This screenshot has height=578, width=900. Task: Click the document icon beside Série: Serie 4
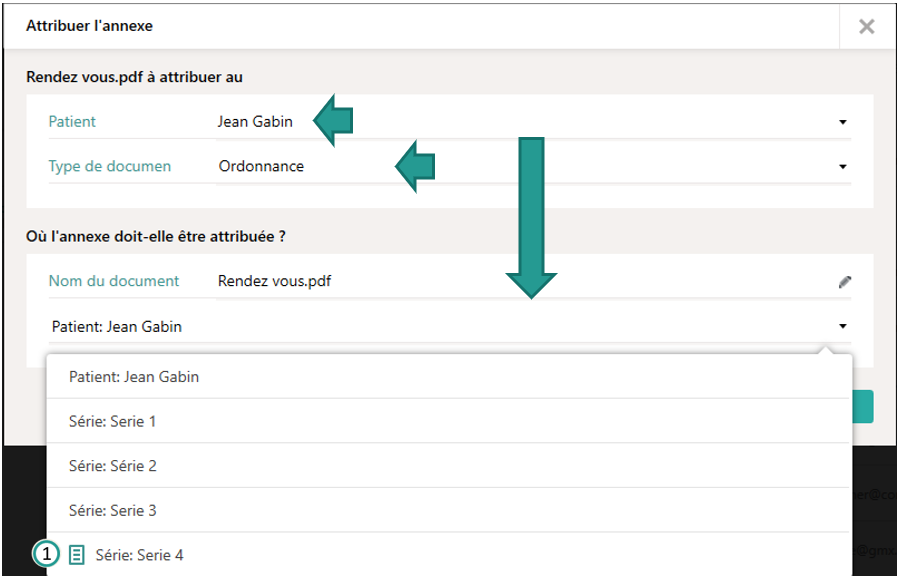76,555
